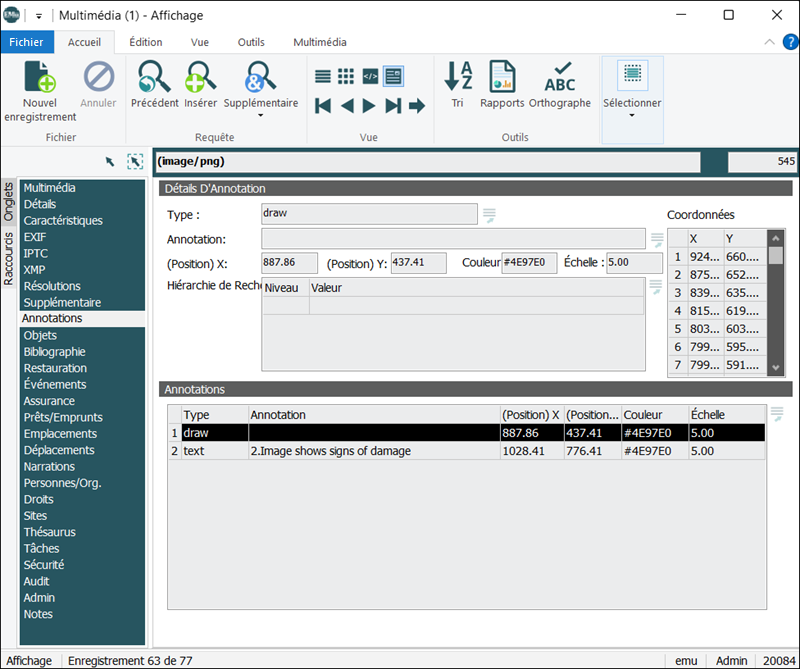The width and height of the screenshot is (800, 669).
Task: Click the Annuler cancel icon
Action: (x=98, y=78)
